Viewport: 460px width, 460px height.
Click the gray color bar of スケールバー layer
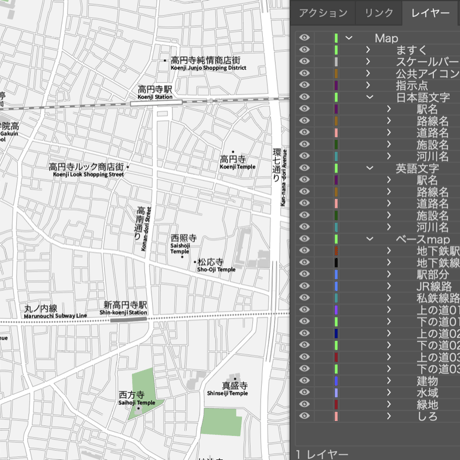[x=336, y=62]
